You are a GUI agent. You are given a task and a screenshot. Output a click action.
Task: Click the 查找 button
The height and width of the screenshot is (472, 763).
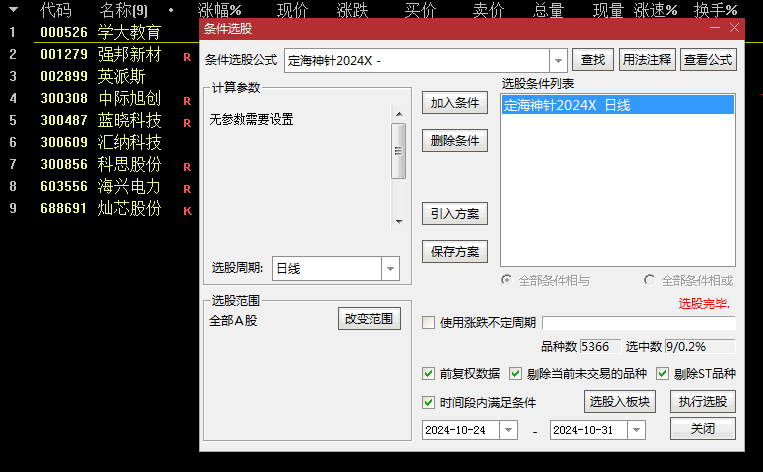(x=593, y=60)
